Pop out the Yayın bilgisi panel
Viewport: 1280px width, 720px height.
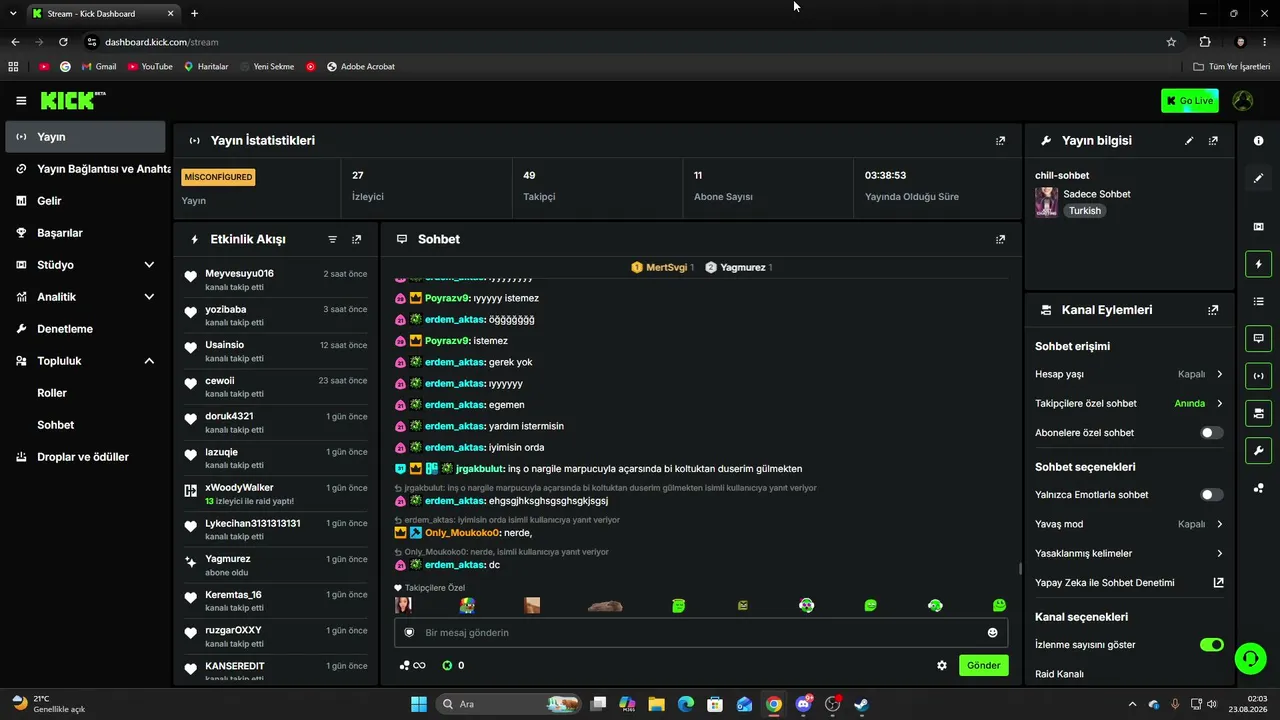click(1213, 141)
